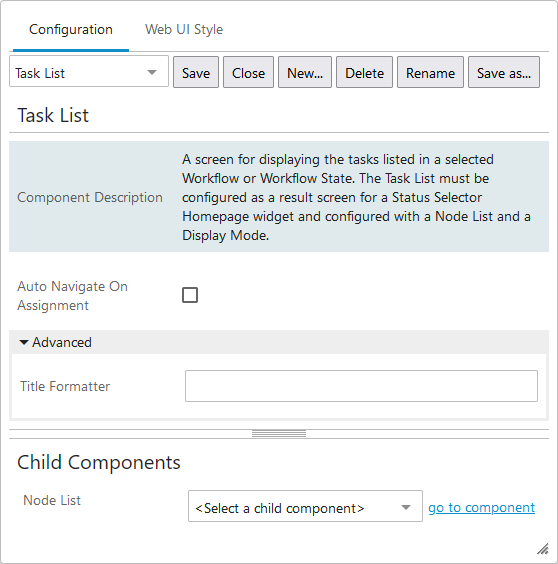Click the resize grip in the bottom corner
558x564 pixels.
(543, 549)
